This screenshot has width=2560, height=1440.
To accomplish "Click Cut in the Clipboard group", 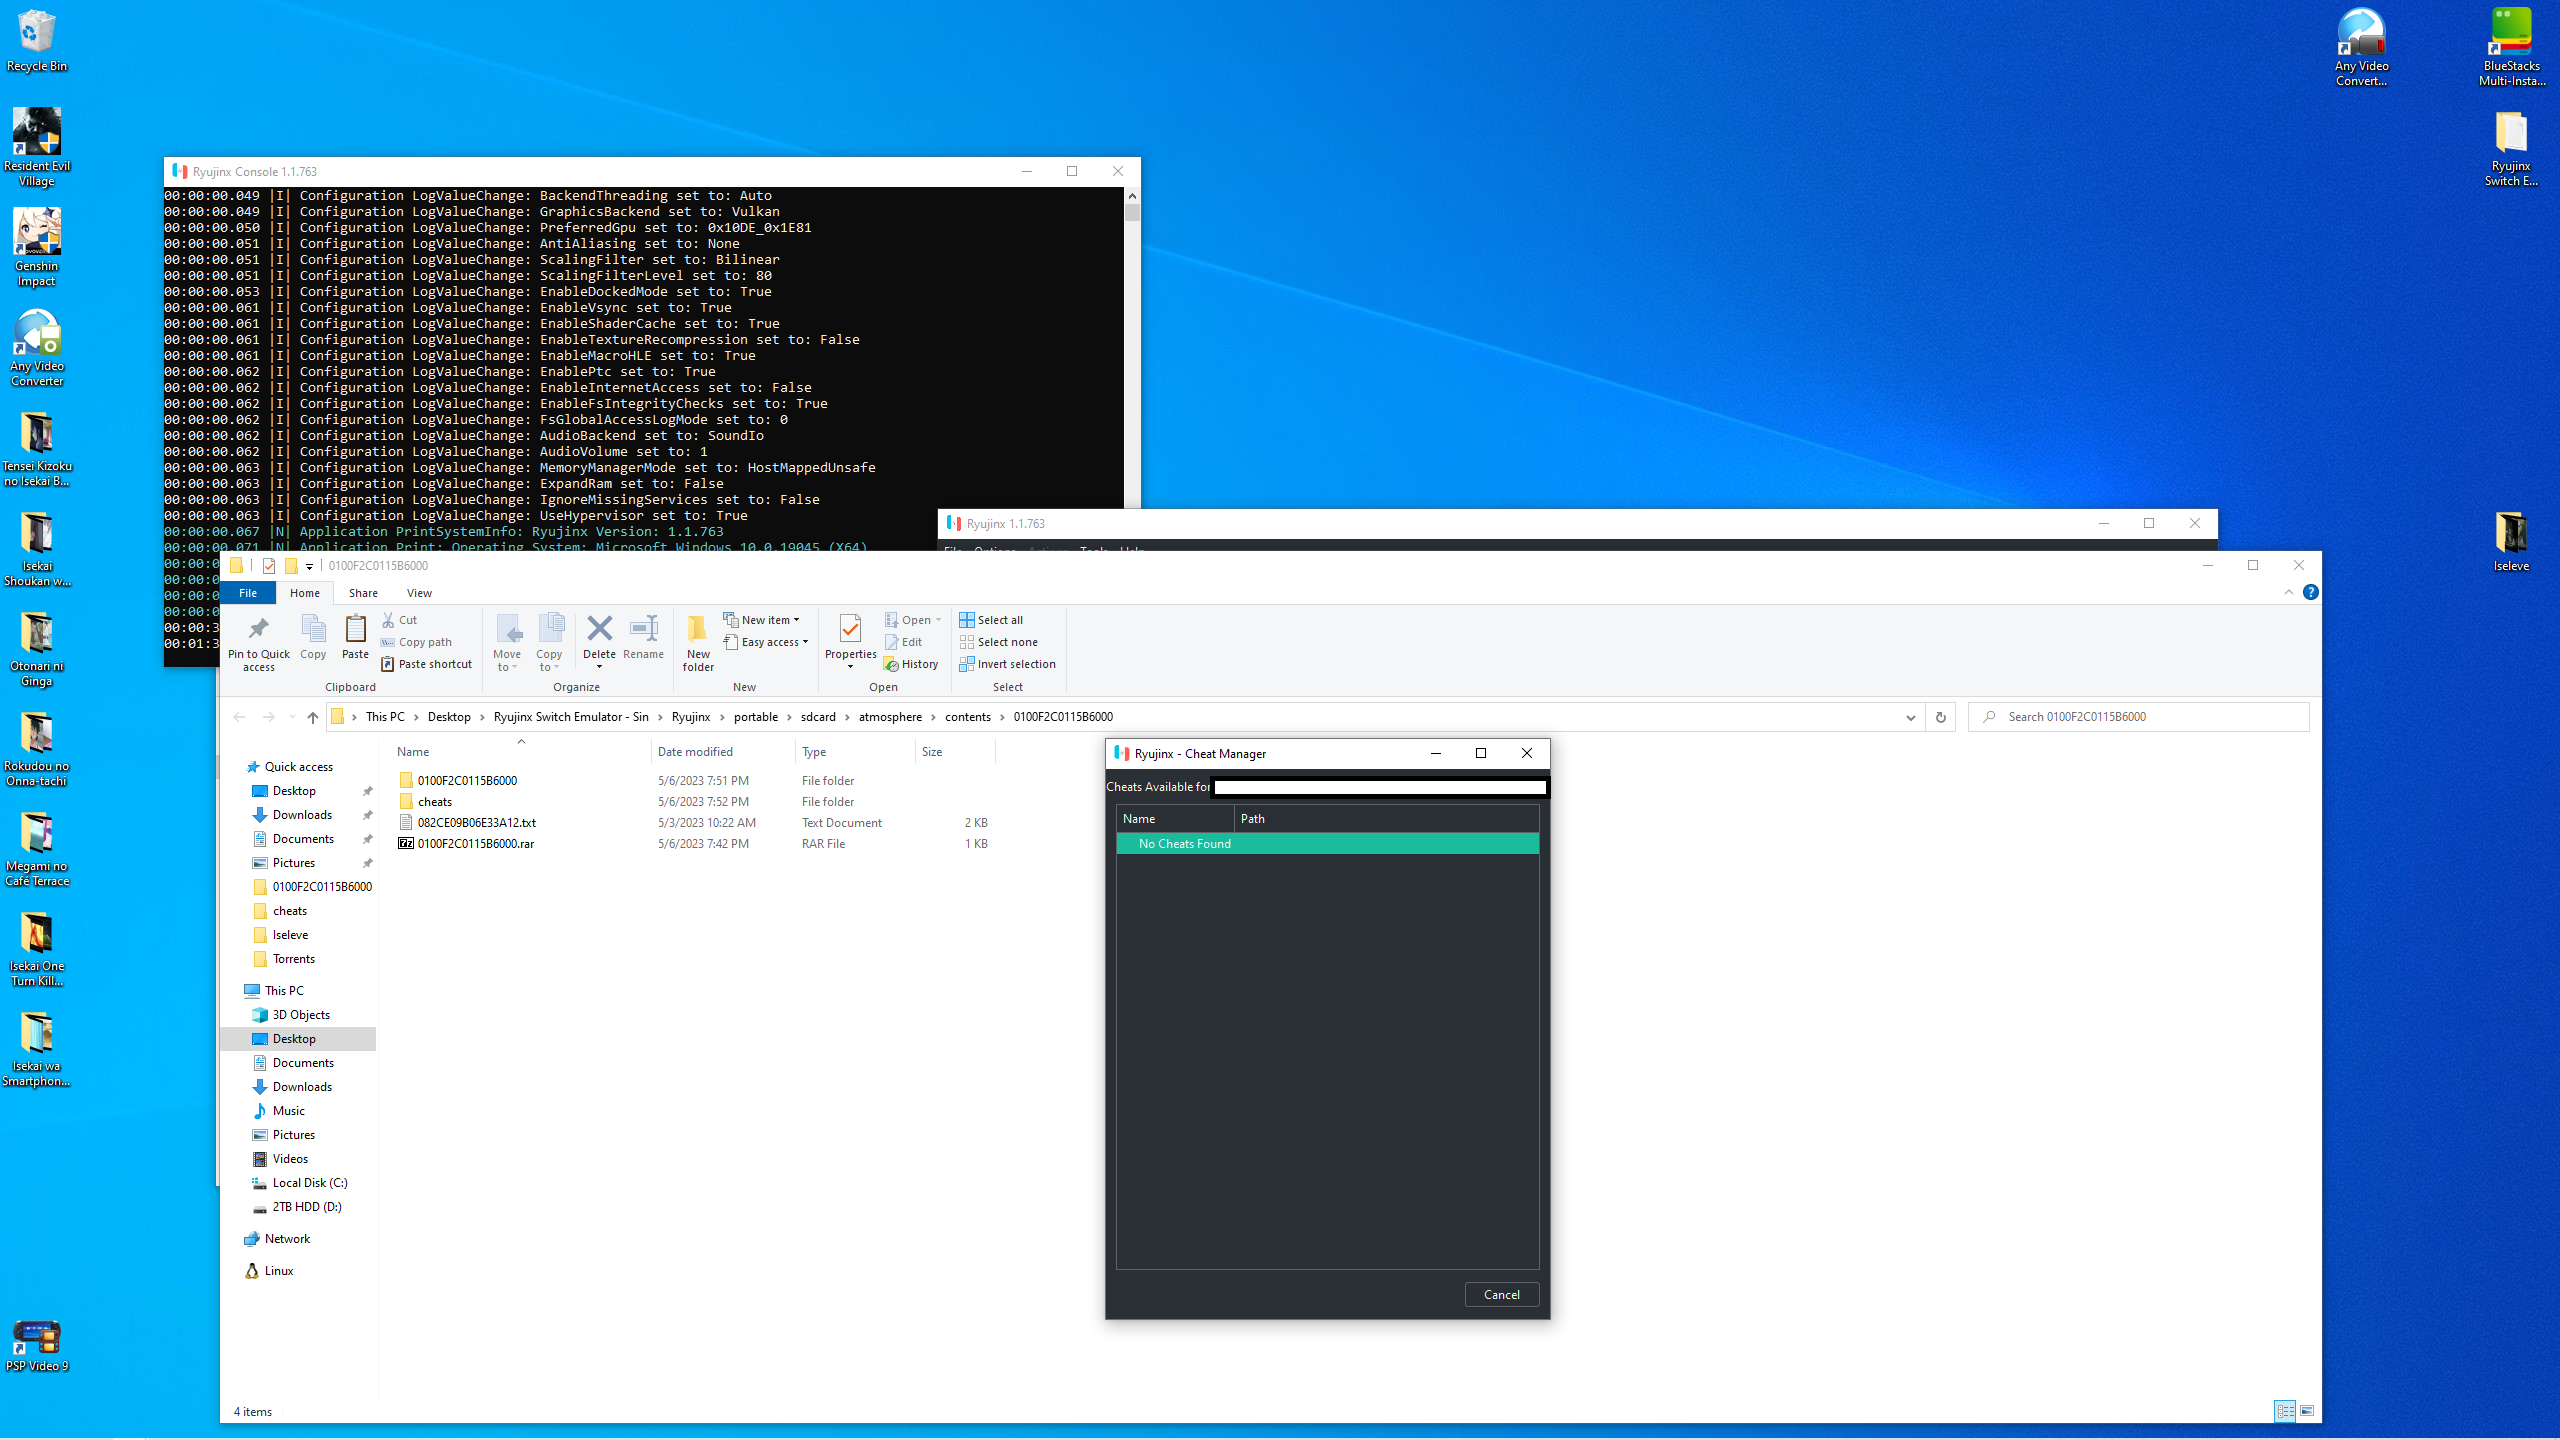I will coord(399,620).
